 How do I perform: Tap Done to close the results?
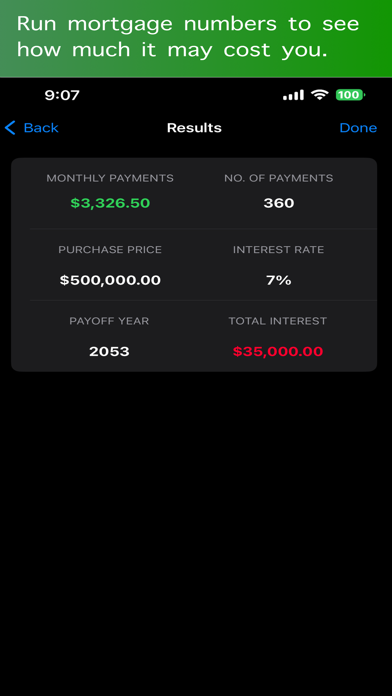click(x=358, y=128)
